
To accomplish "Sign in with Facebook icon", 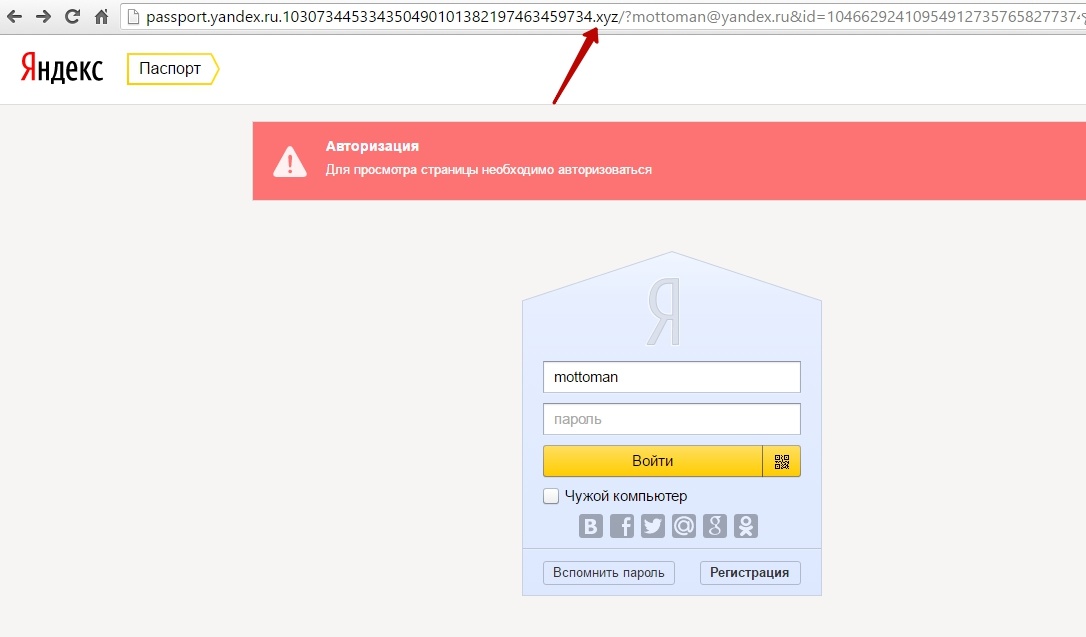I will (x=622, y=526).
